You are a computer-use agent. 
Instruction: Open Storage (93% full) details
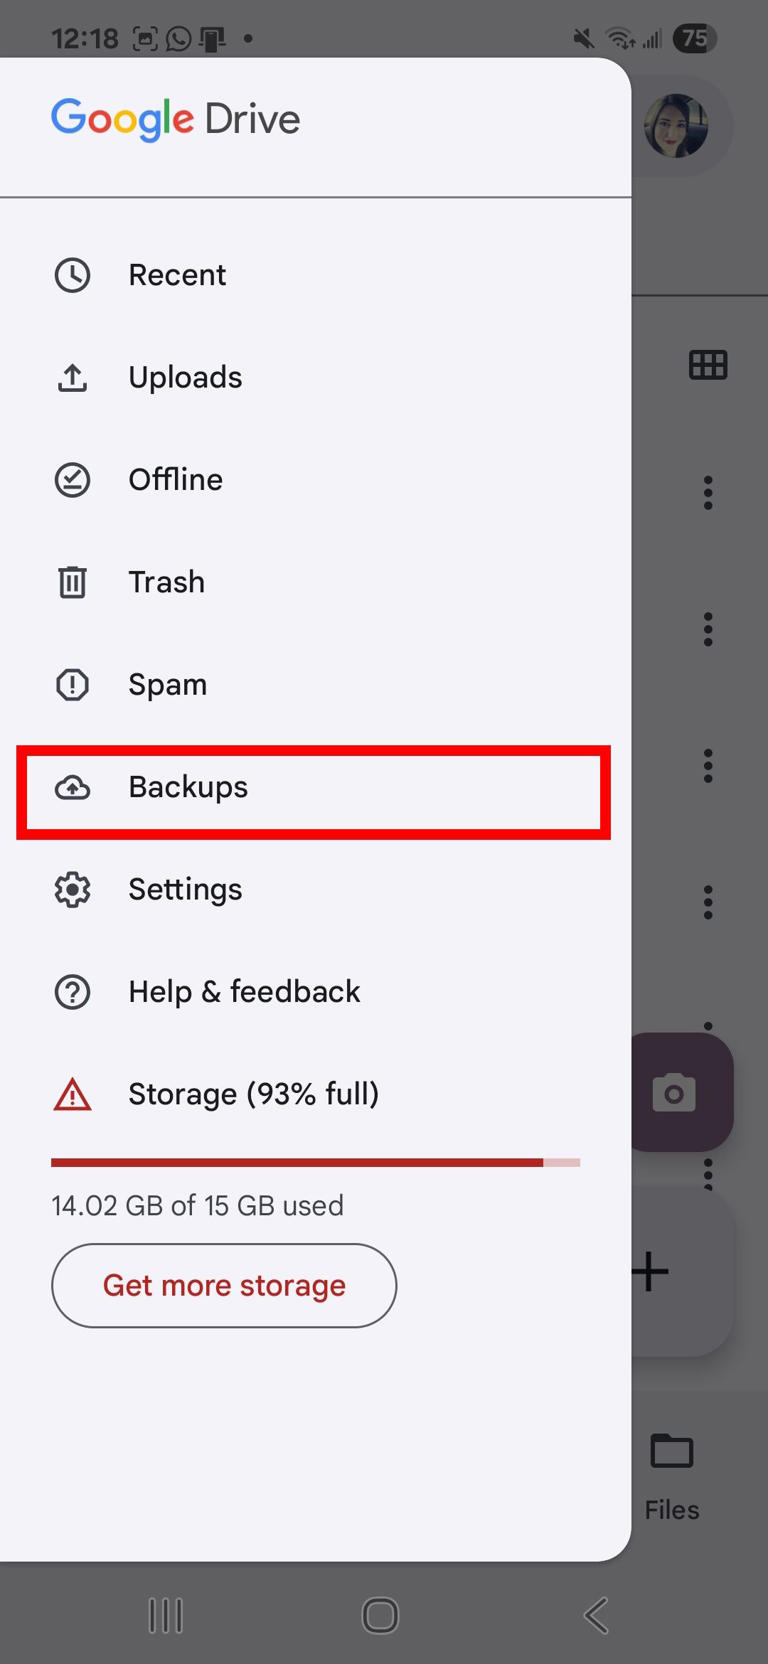[x=253, y=1094]
